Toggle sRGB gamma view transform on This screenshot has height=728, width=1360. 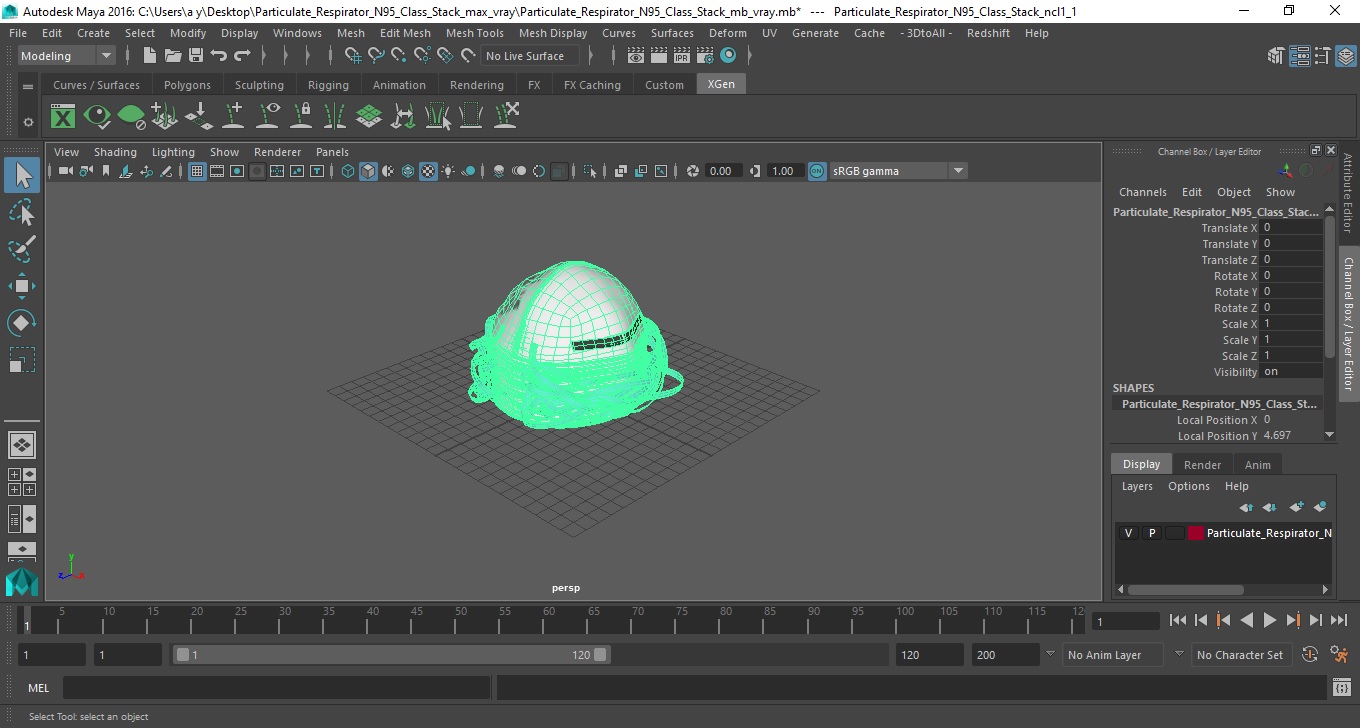tap(817, 171)
